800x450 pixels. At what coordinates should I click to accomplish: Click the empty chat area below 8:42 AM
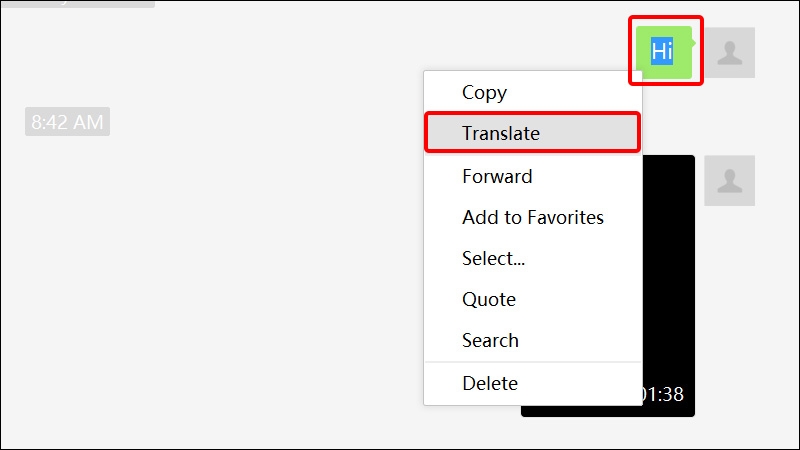(x=200, y=280)
